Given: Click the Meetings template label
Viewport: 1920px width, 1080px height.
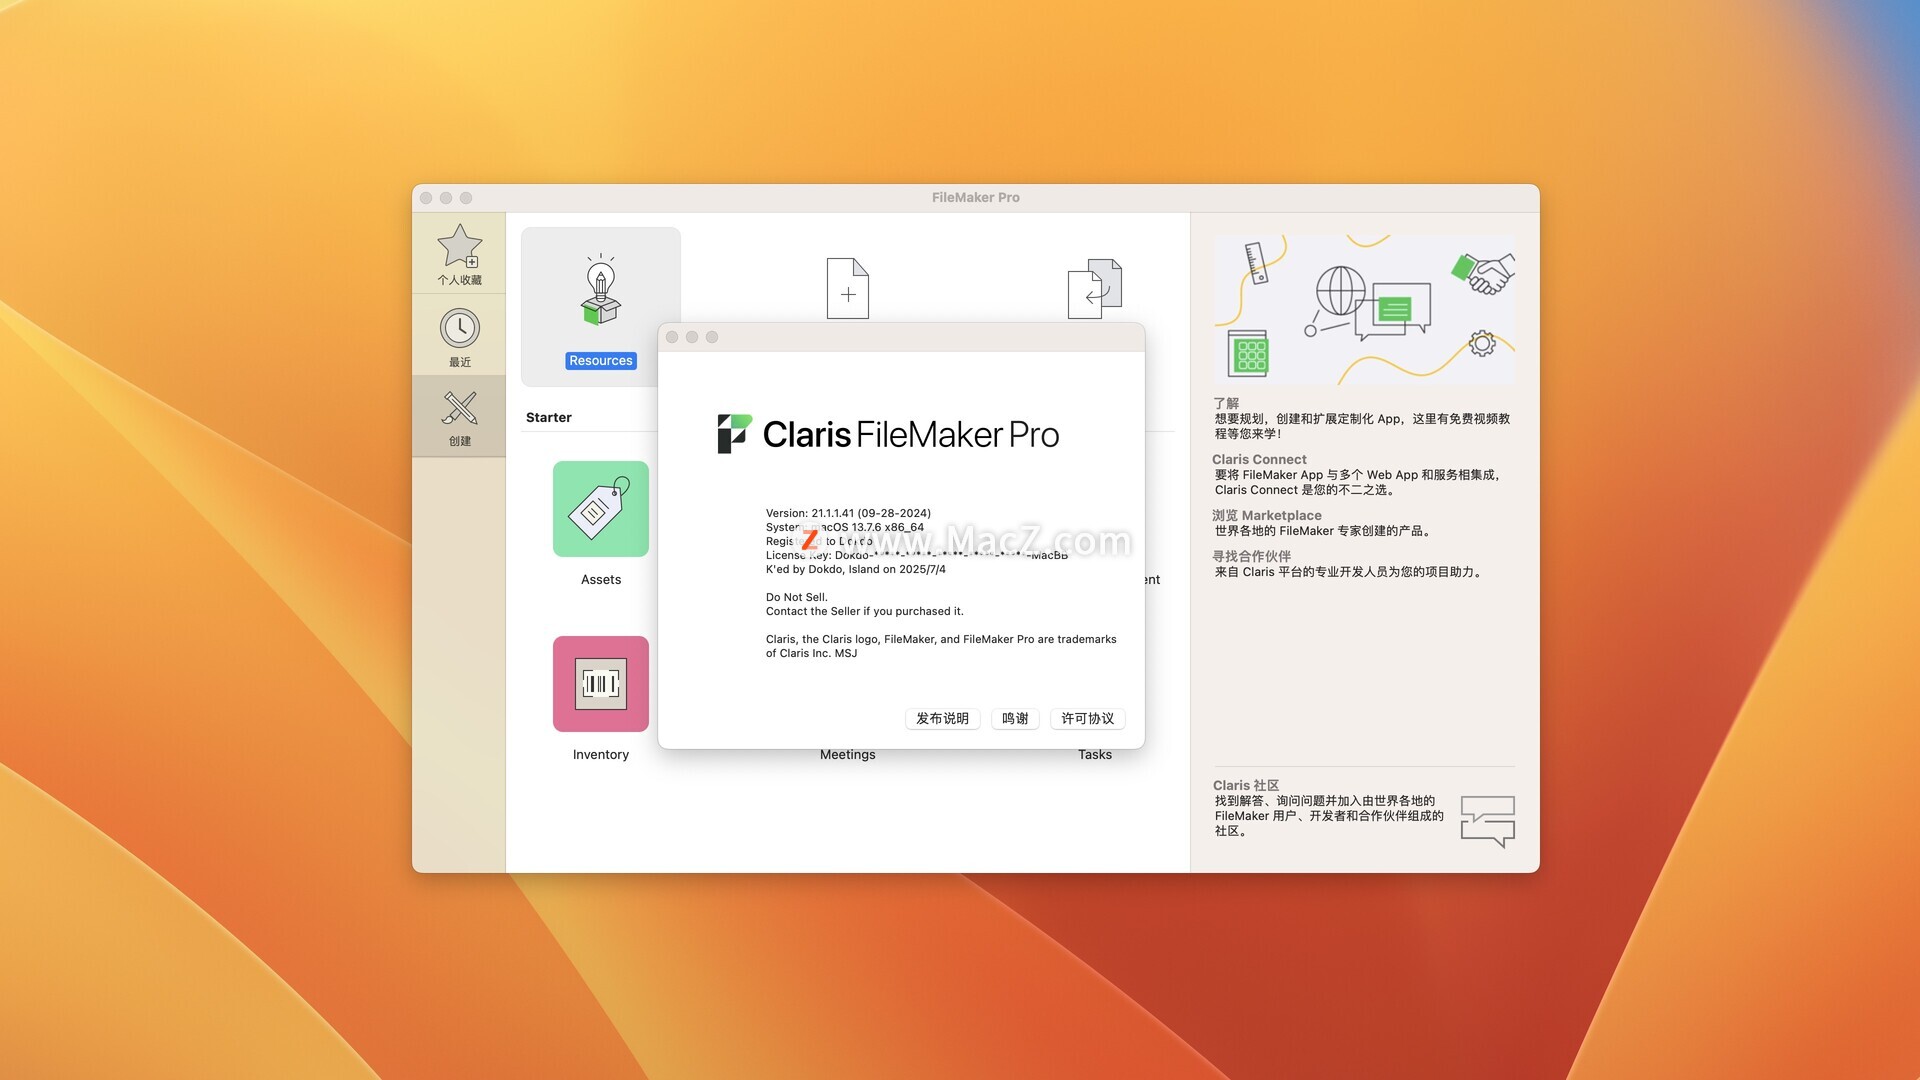Looking at the screenshot, I should pos(847,755).
